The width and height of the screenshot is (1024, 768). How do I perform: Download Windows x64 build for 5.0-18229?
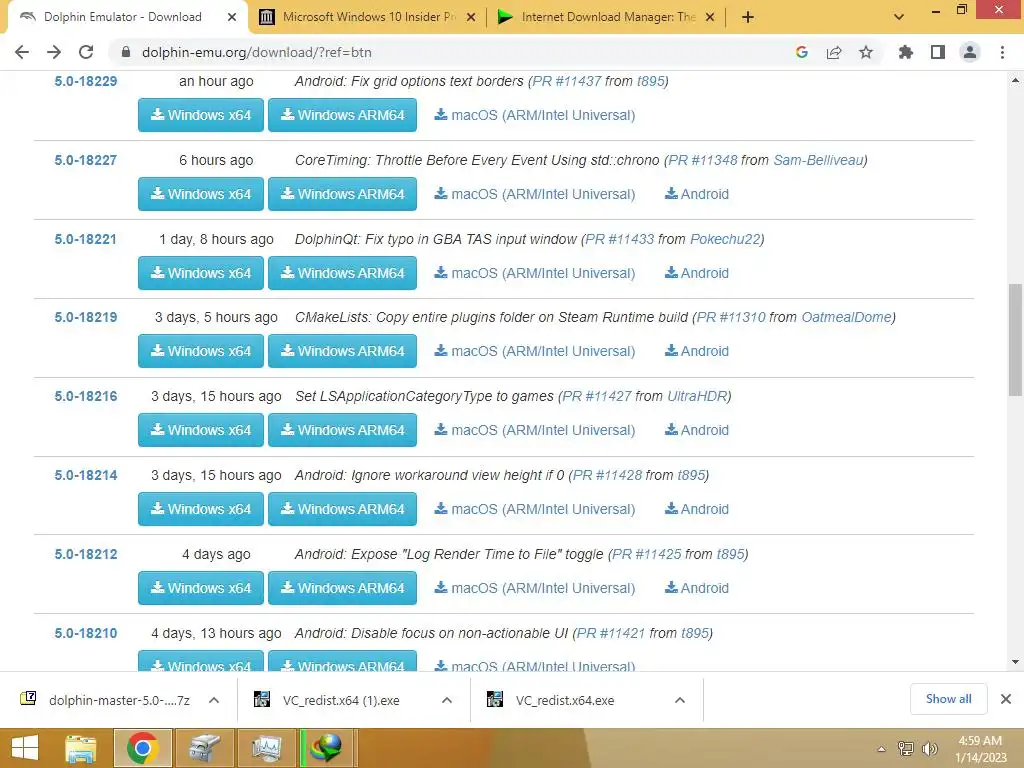201,115
